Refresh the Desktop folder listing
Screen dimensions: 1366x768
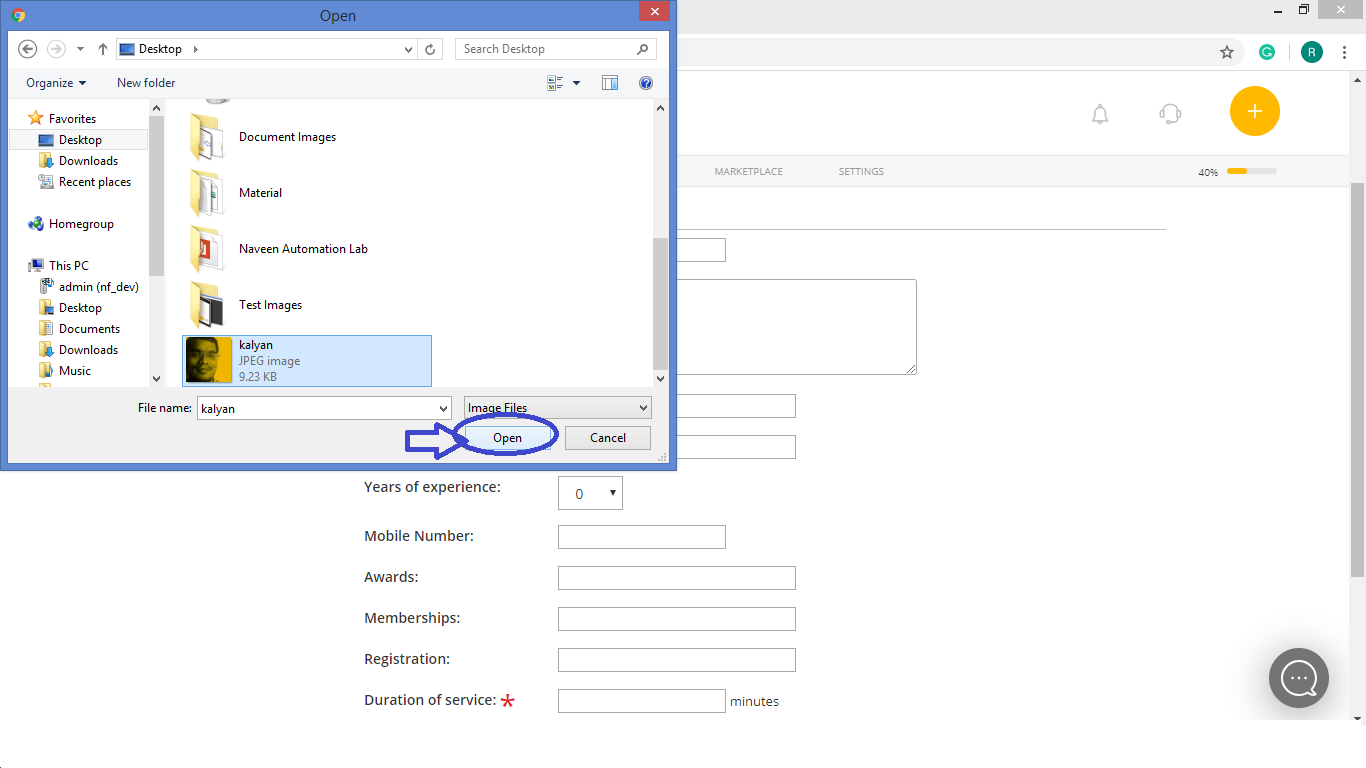[x=430, y=48]
